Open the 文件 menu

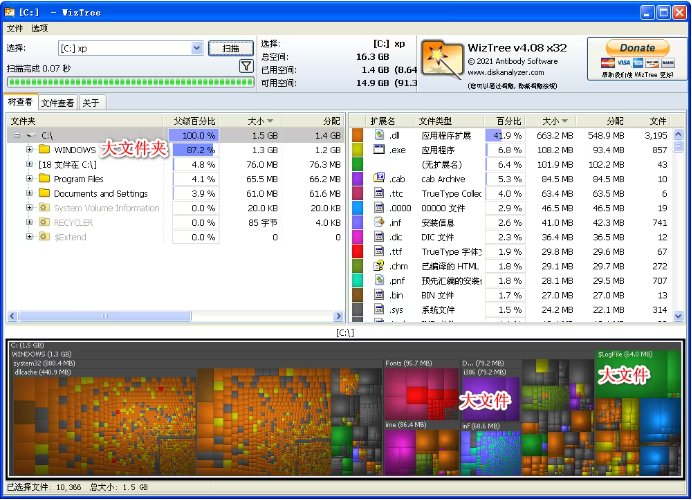click(x=15, y=28)
